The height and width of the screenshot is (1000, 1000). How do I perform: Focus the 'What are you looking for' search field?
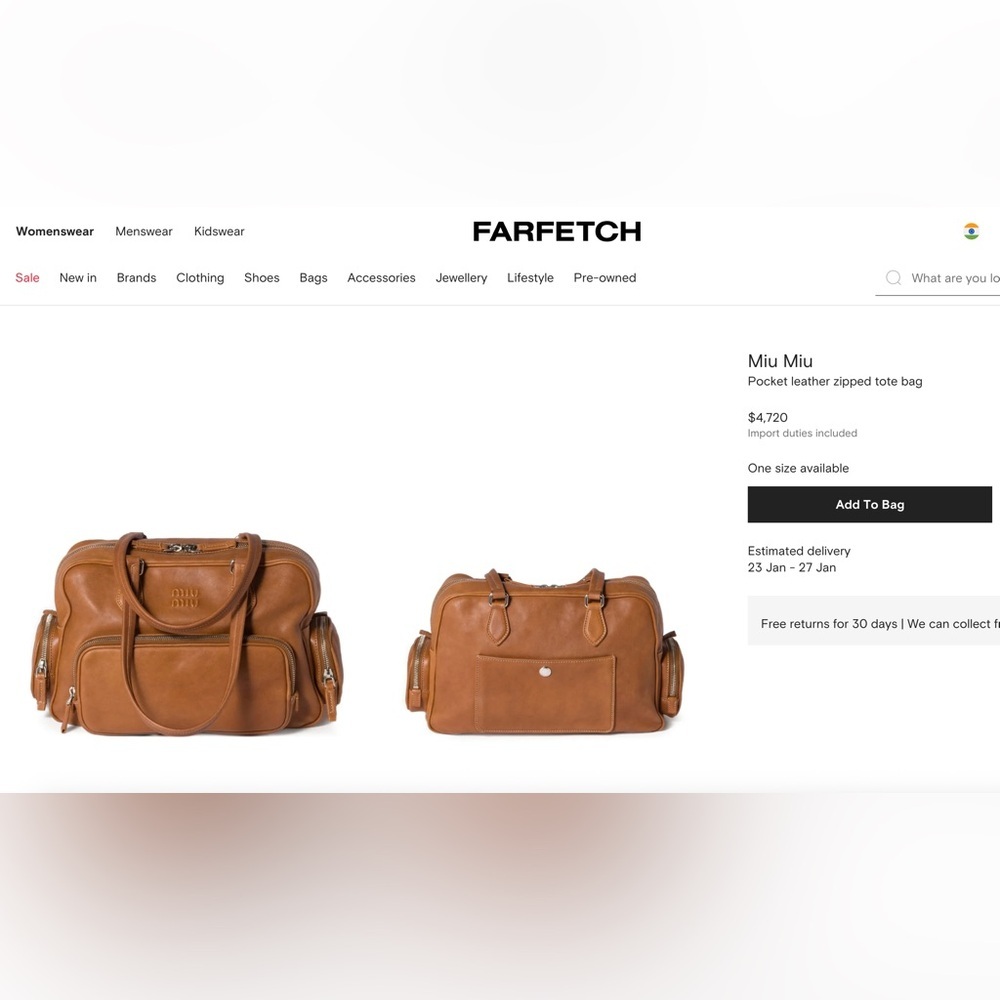click(x=938, y=278)
